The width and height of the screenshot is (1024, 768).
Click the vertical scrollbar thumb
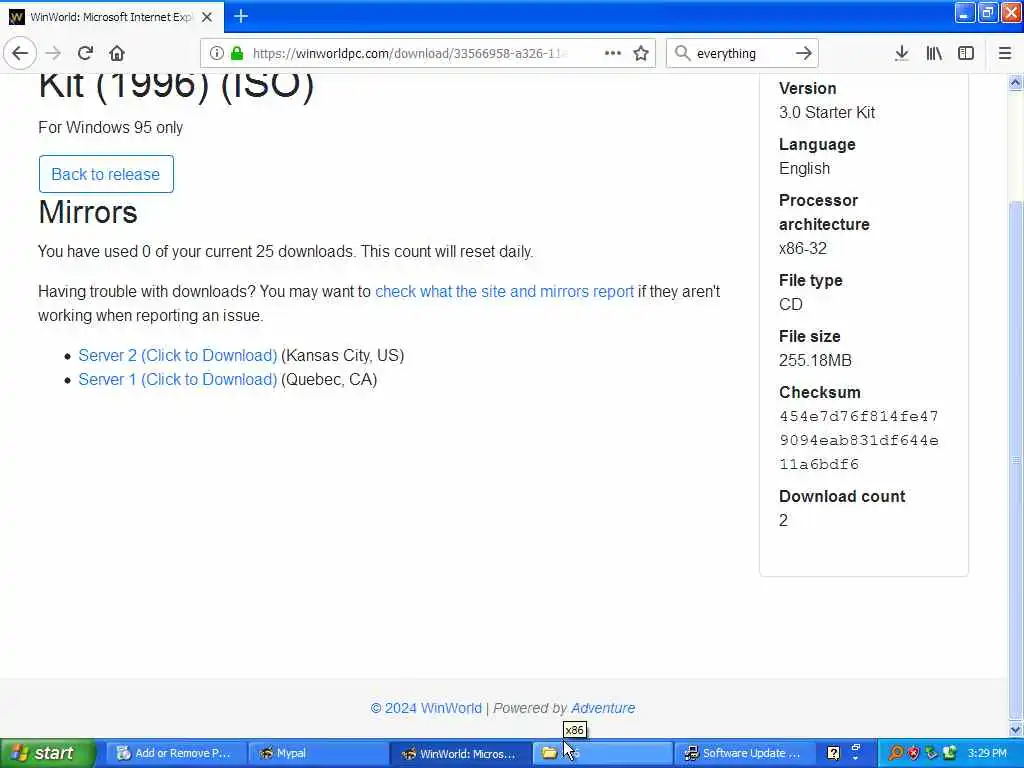point(1016,460)
